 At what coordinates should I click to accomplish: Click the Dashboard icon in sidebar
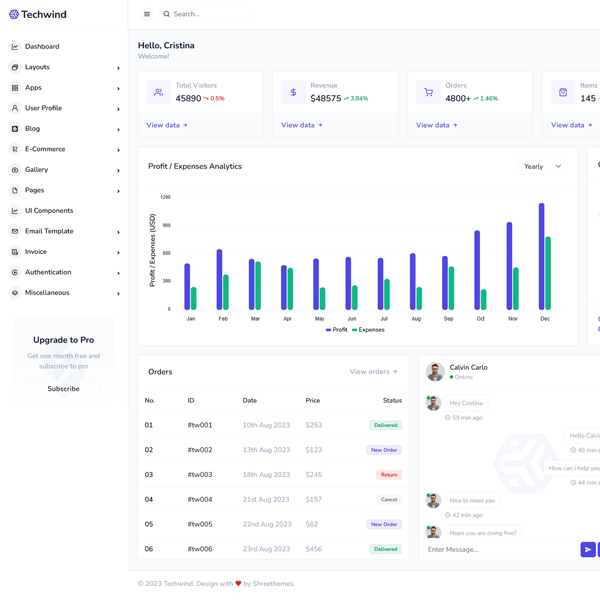click(x=15, y=47)
